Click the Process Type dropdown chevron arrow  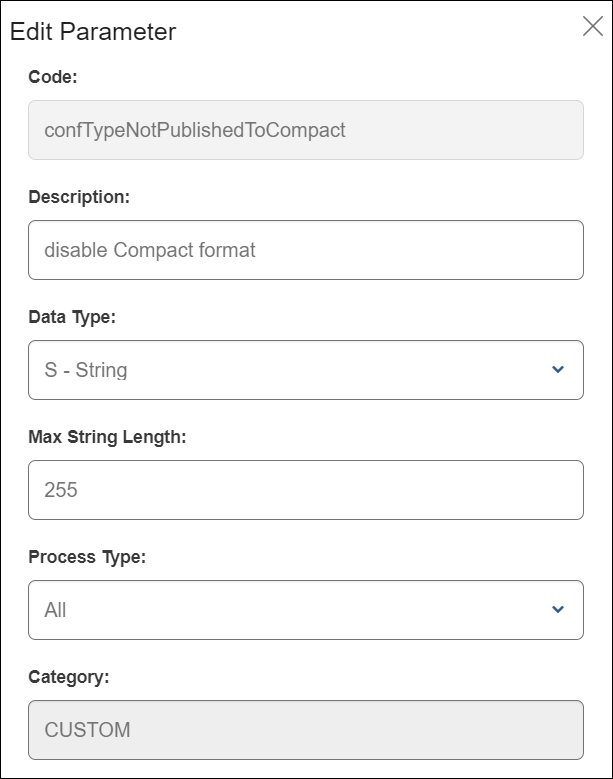[558, 610]
